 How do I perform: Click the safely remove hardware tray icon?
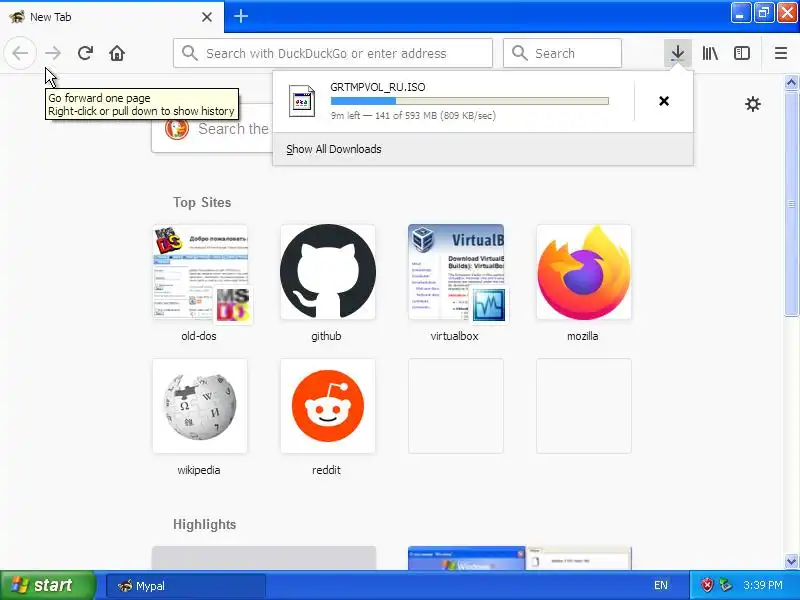click(725, 585)
